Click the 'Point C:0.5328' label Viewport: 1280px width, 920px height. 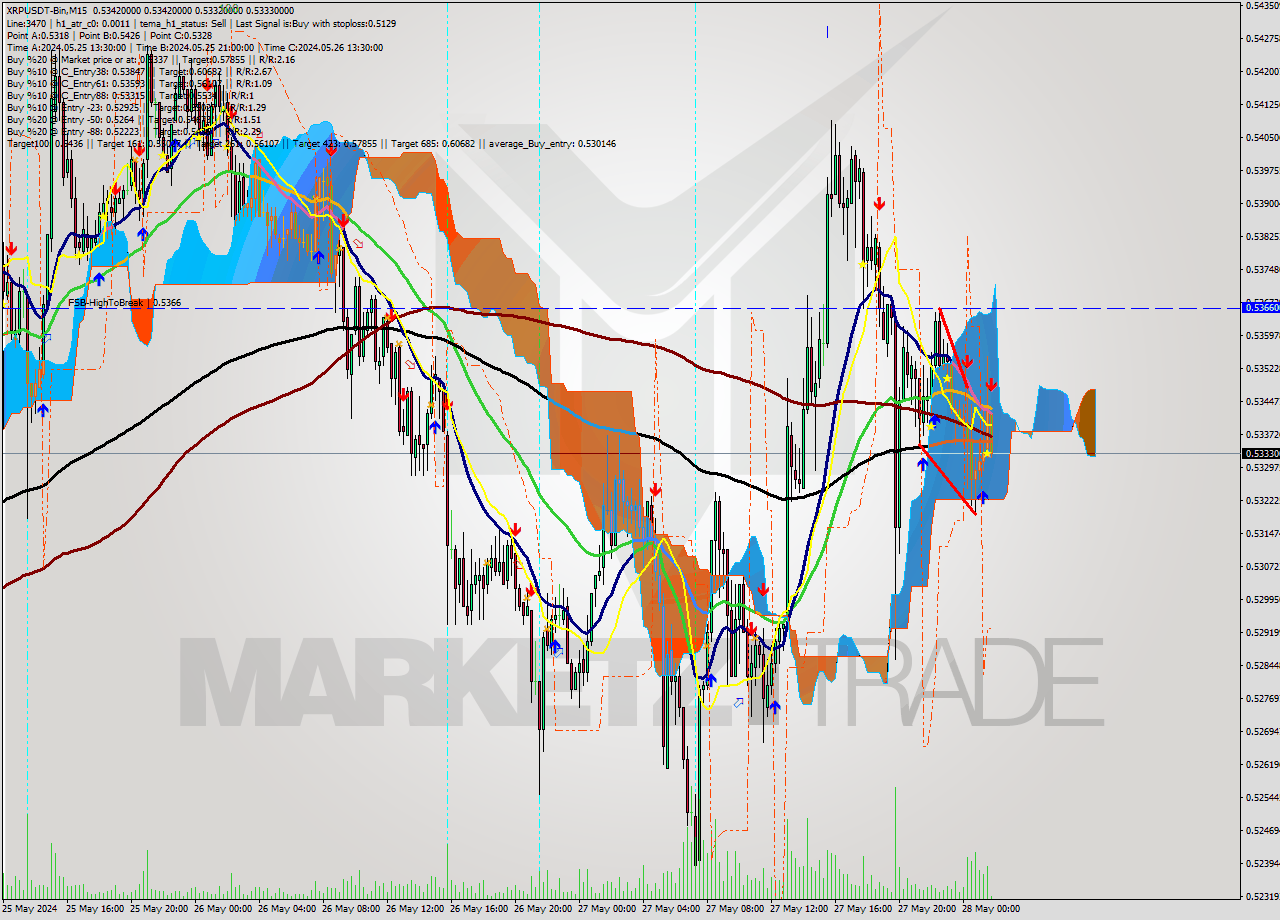180,35
